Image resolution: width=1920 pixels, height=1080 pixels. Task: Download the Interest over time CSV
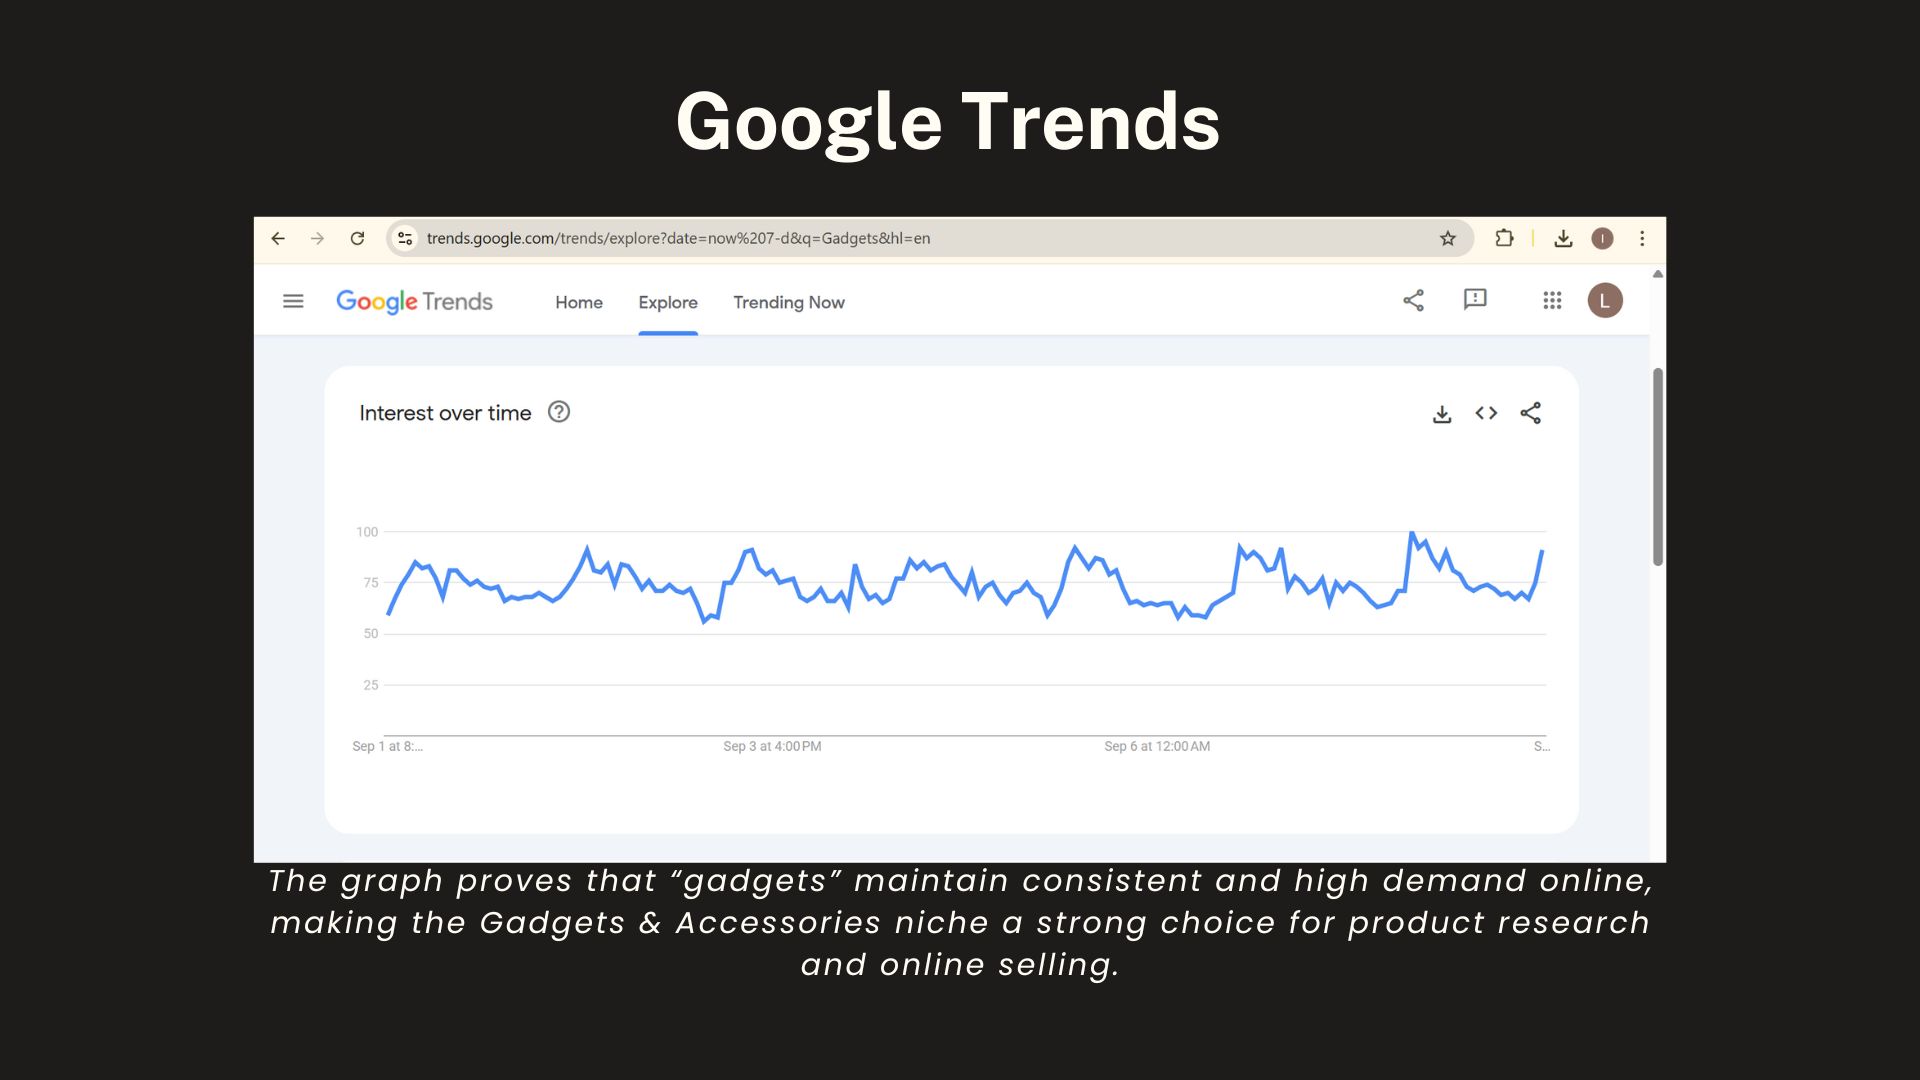pyautogui.click(x=1442, y=414)
